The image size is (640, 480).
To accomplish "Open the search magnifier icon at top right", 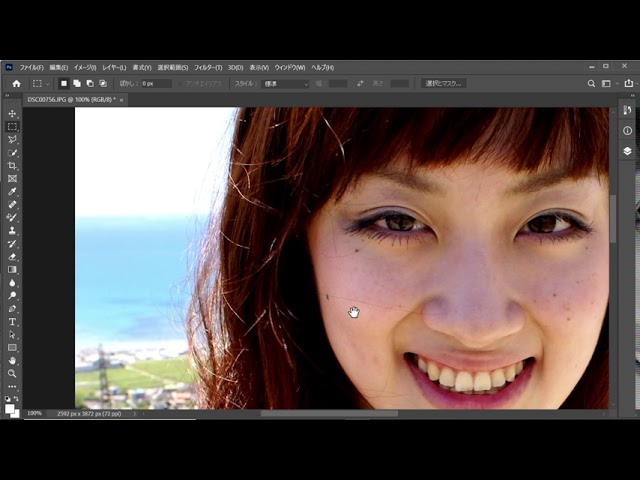I will pos(591,84).
